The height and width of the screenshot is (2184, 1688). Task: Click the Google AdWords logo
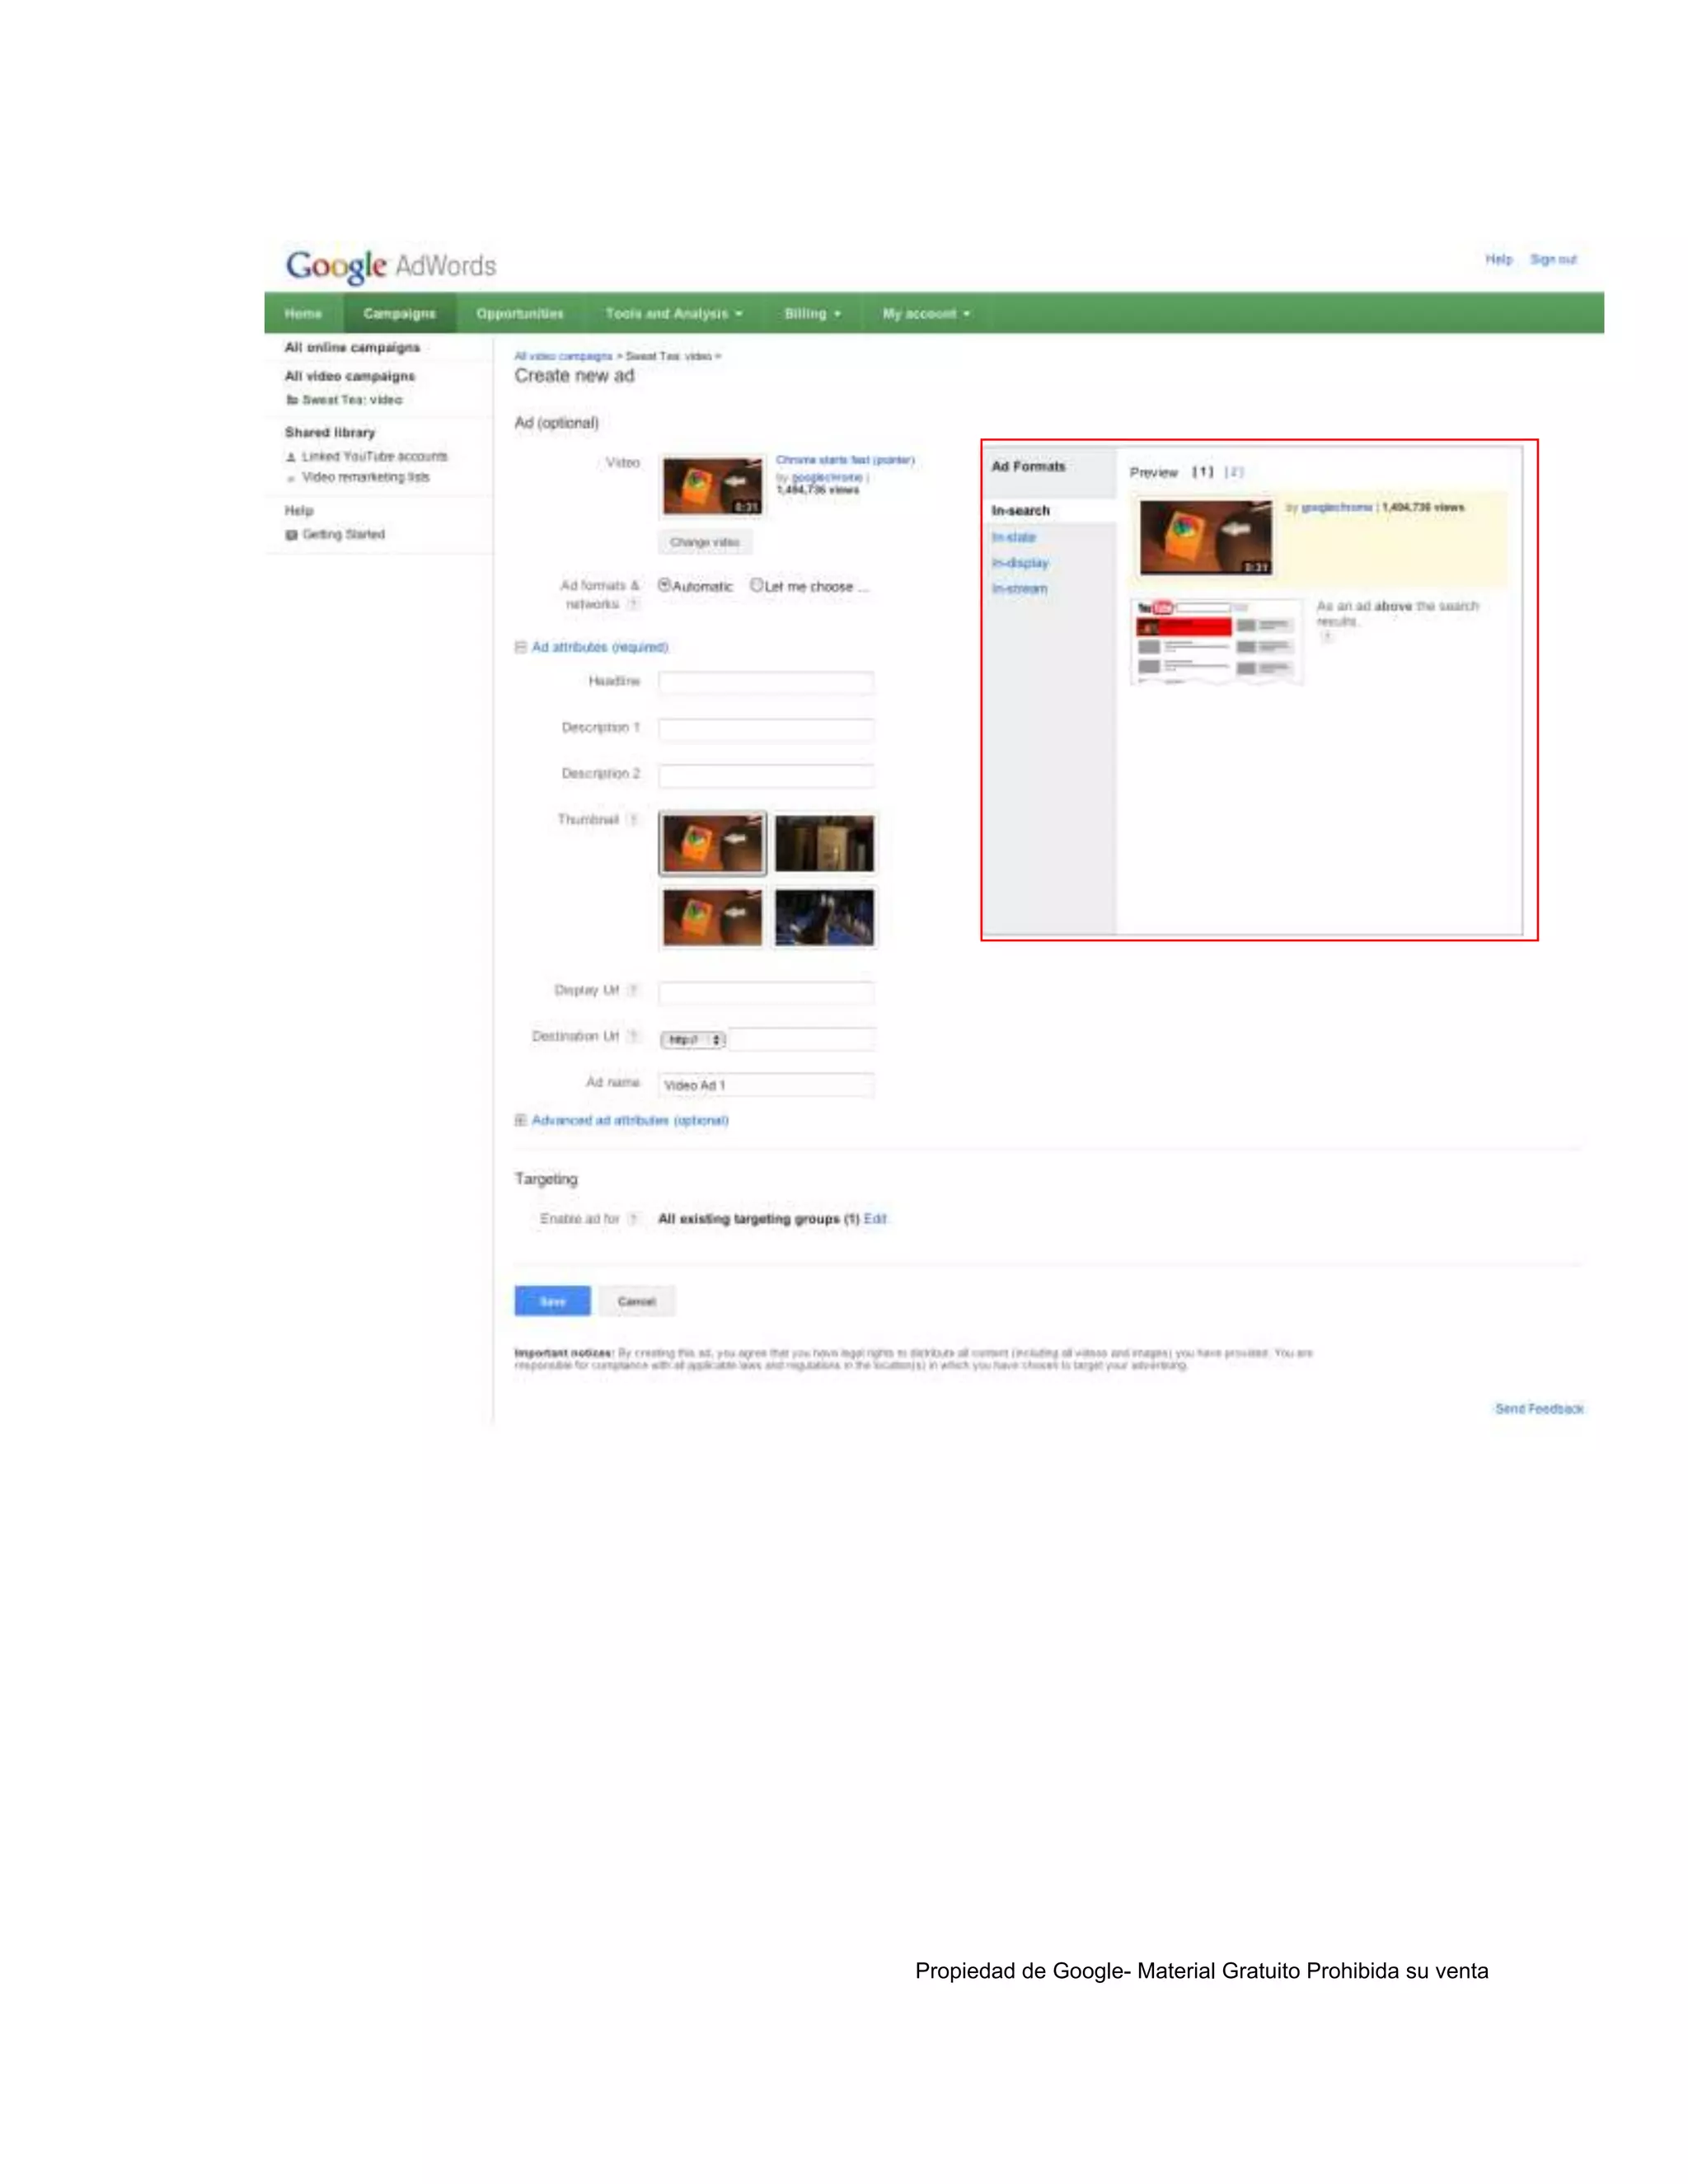391,265
